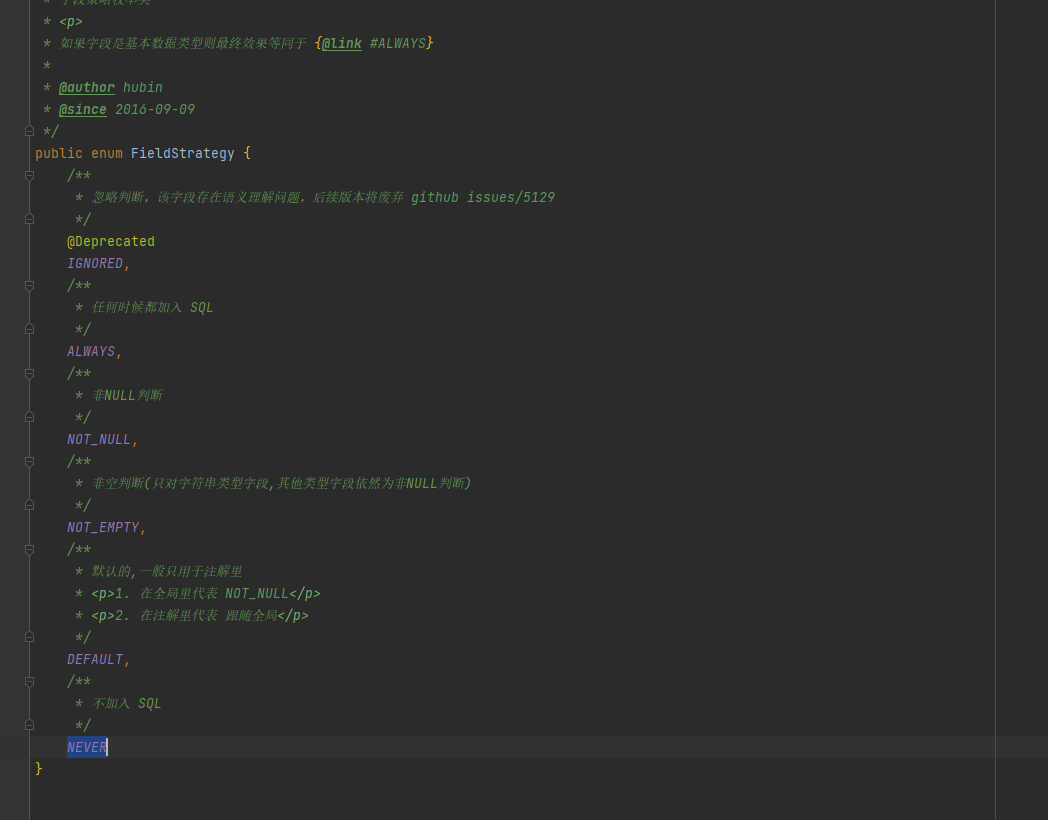Click the @author Javadoc tag

[86, 87]
